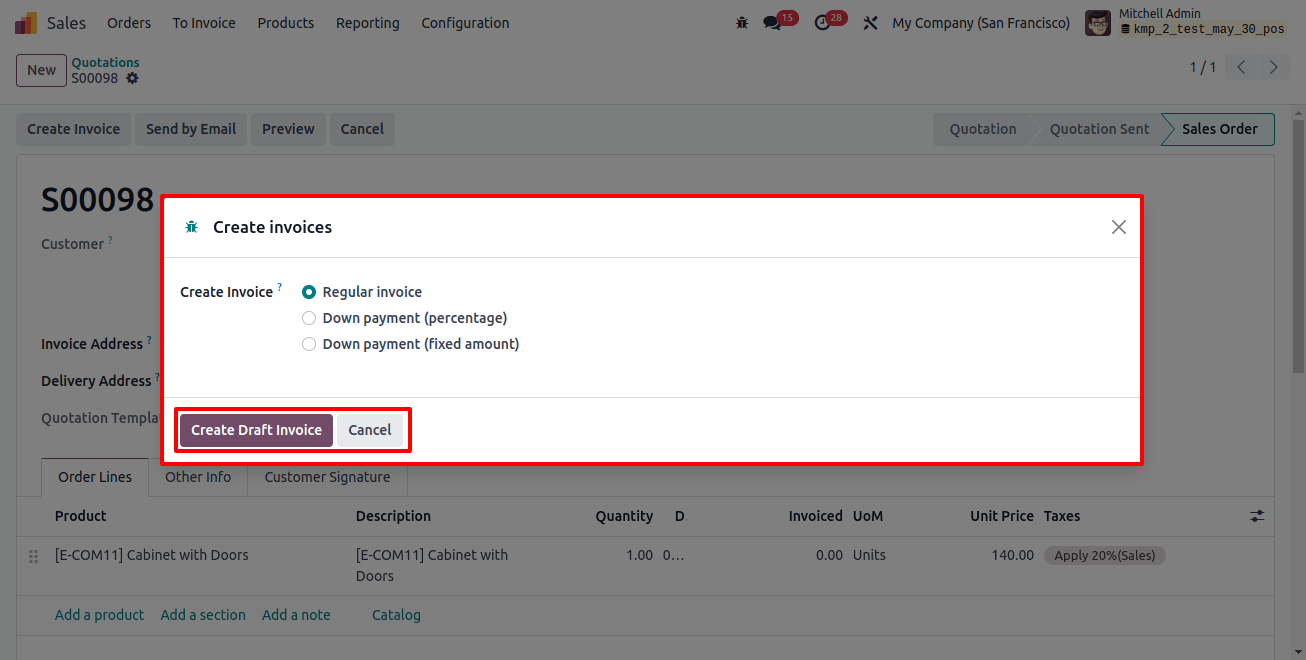Viewport: 1306px width, 660px height.
Task: Click the UoM column header
Action: coord(868,516)
